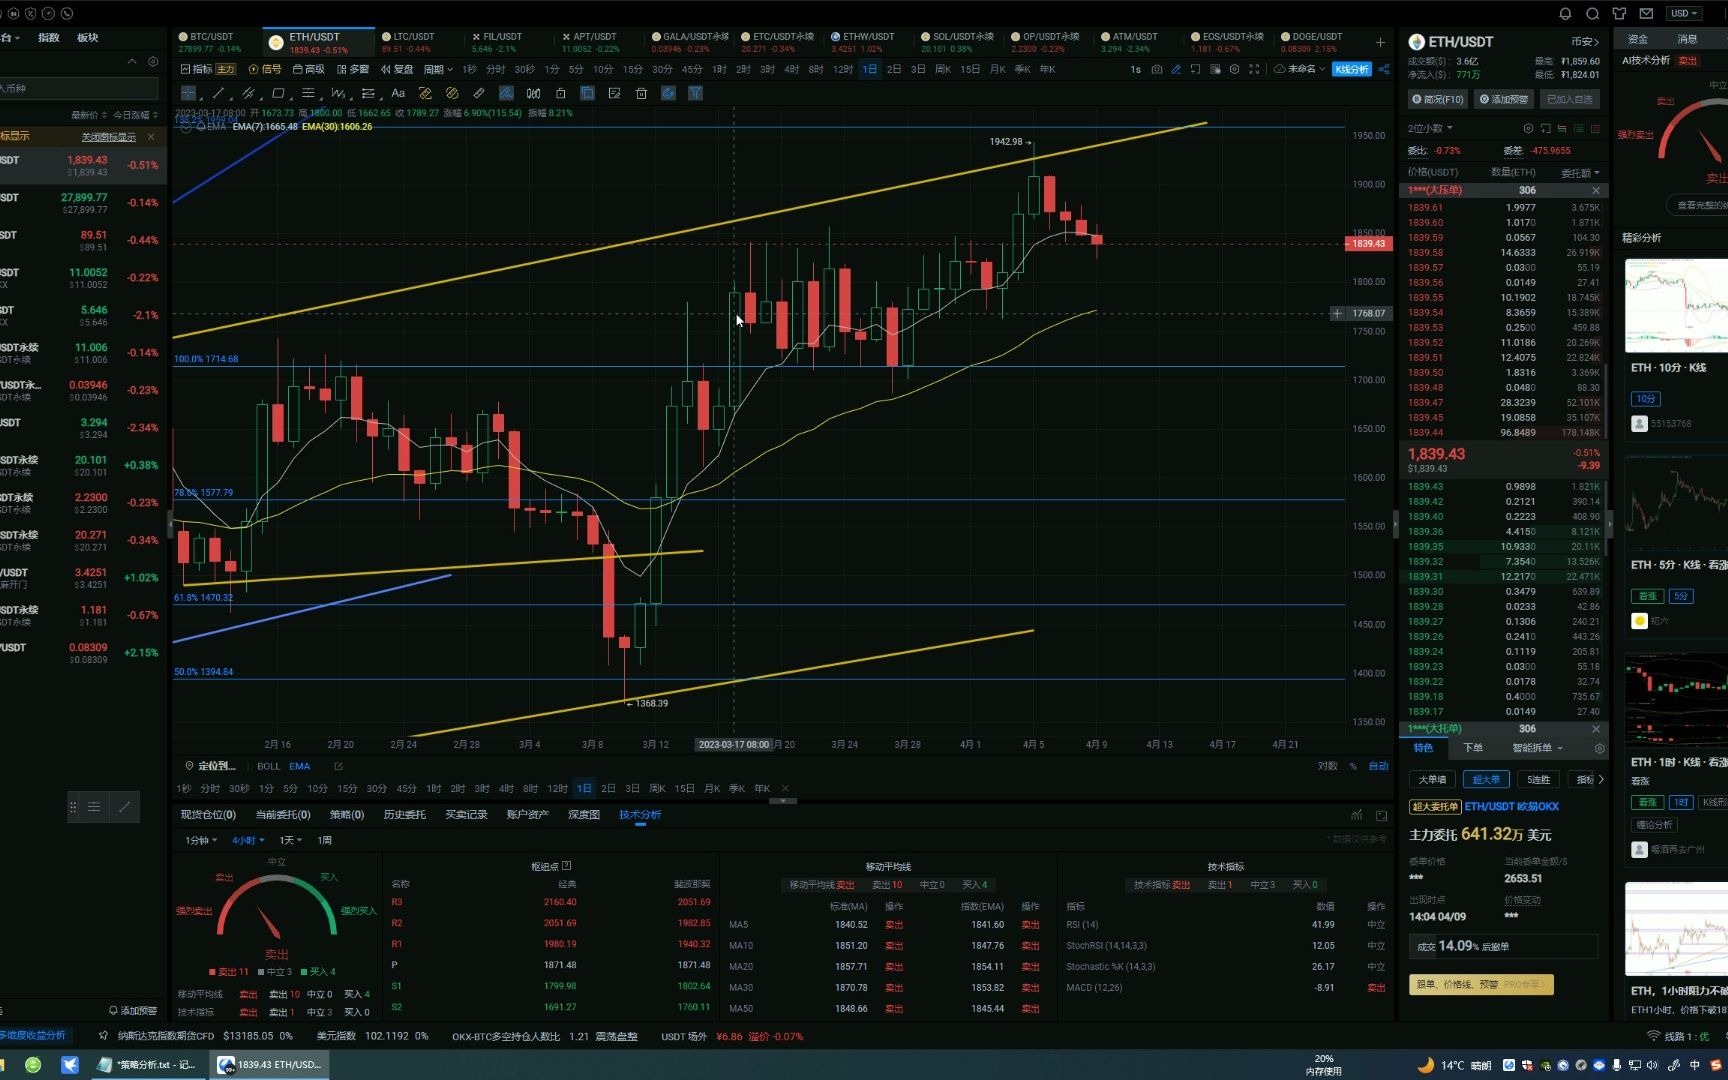1728x1080 pixels.
Task: Open the USD currency dropdown
Action: (1683, 13)
